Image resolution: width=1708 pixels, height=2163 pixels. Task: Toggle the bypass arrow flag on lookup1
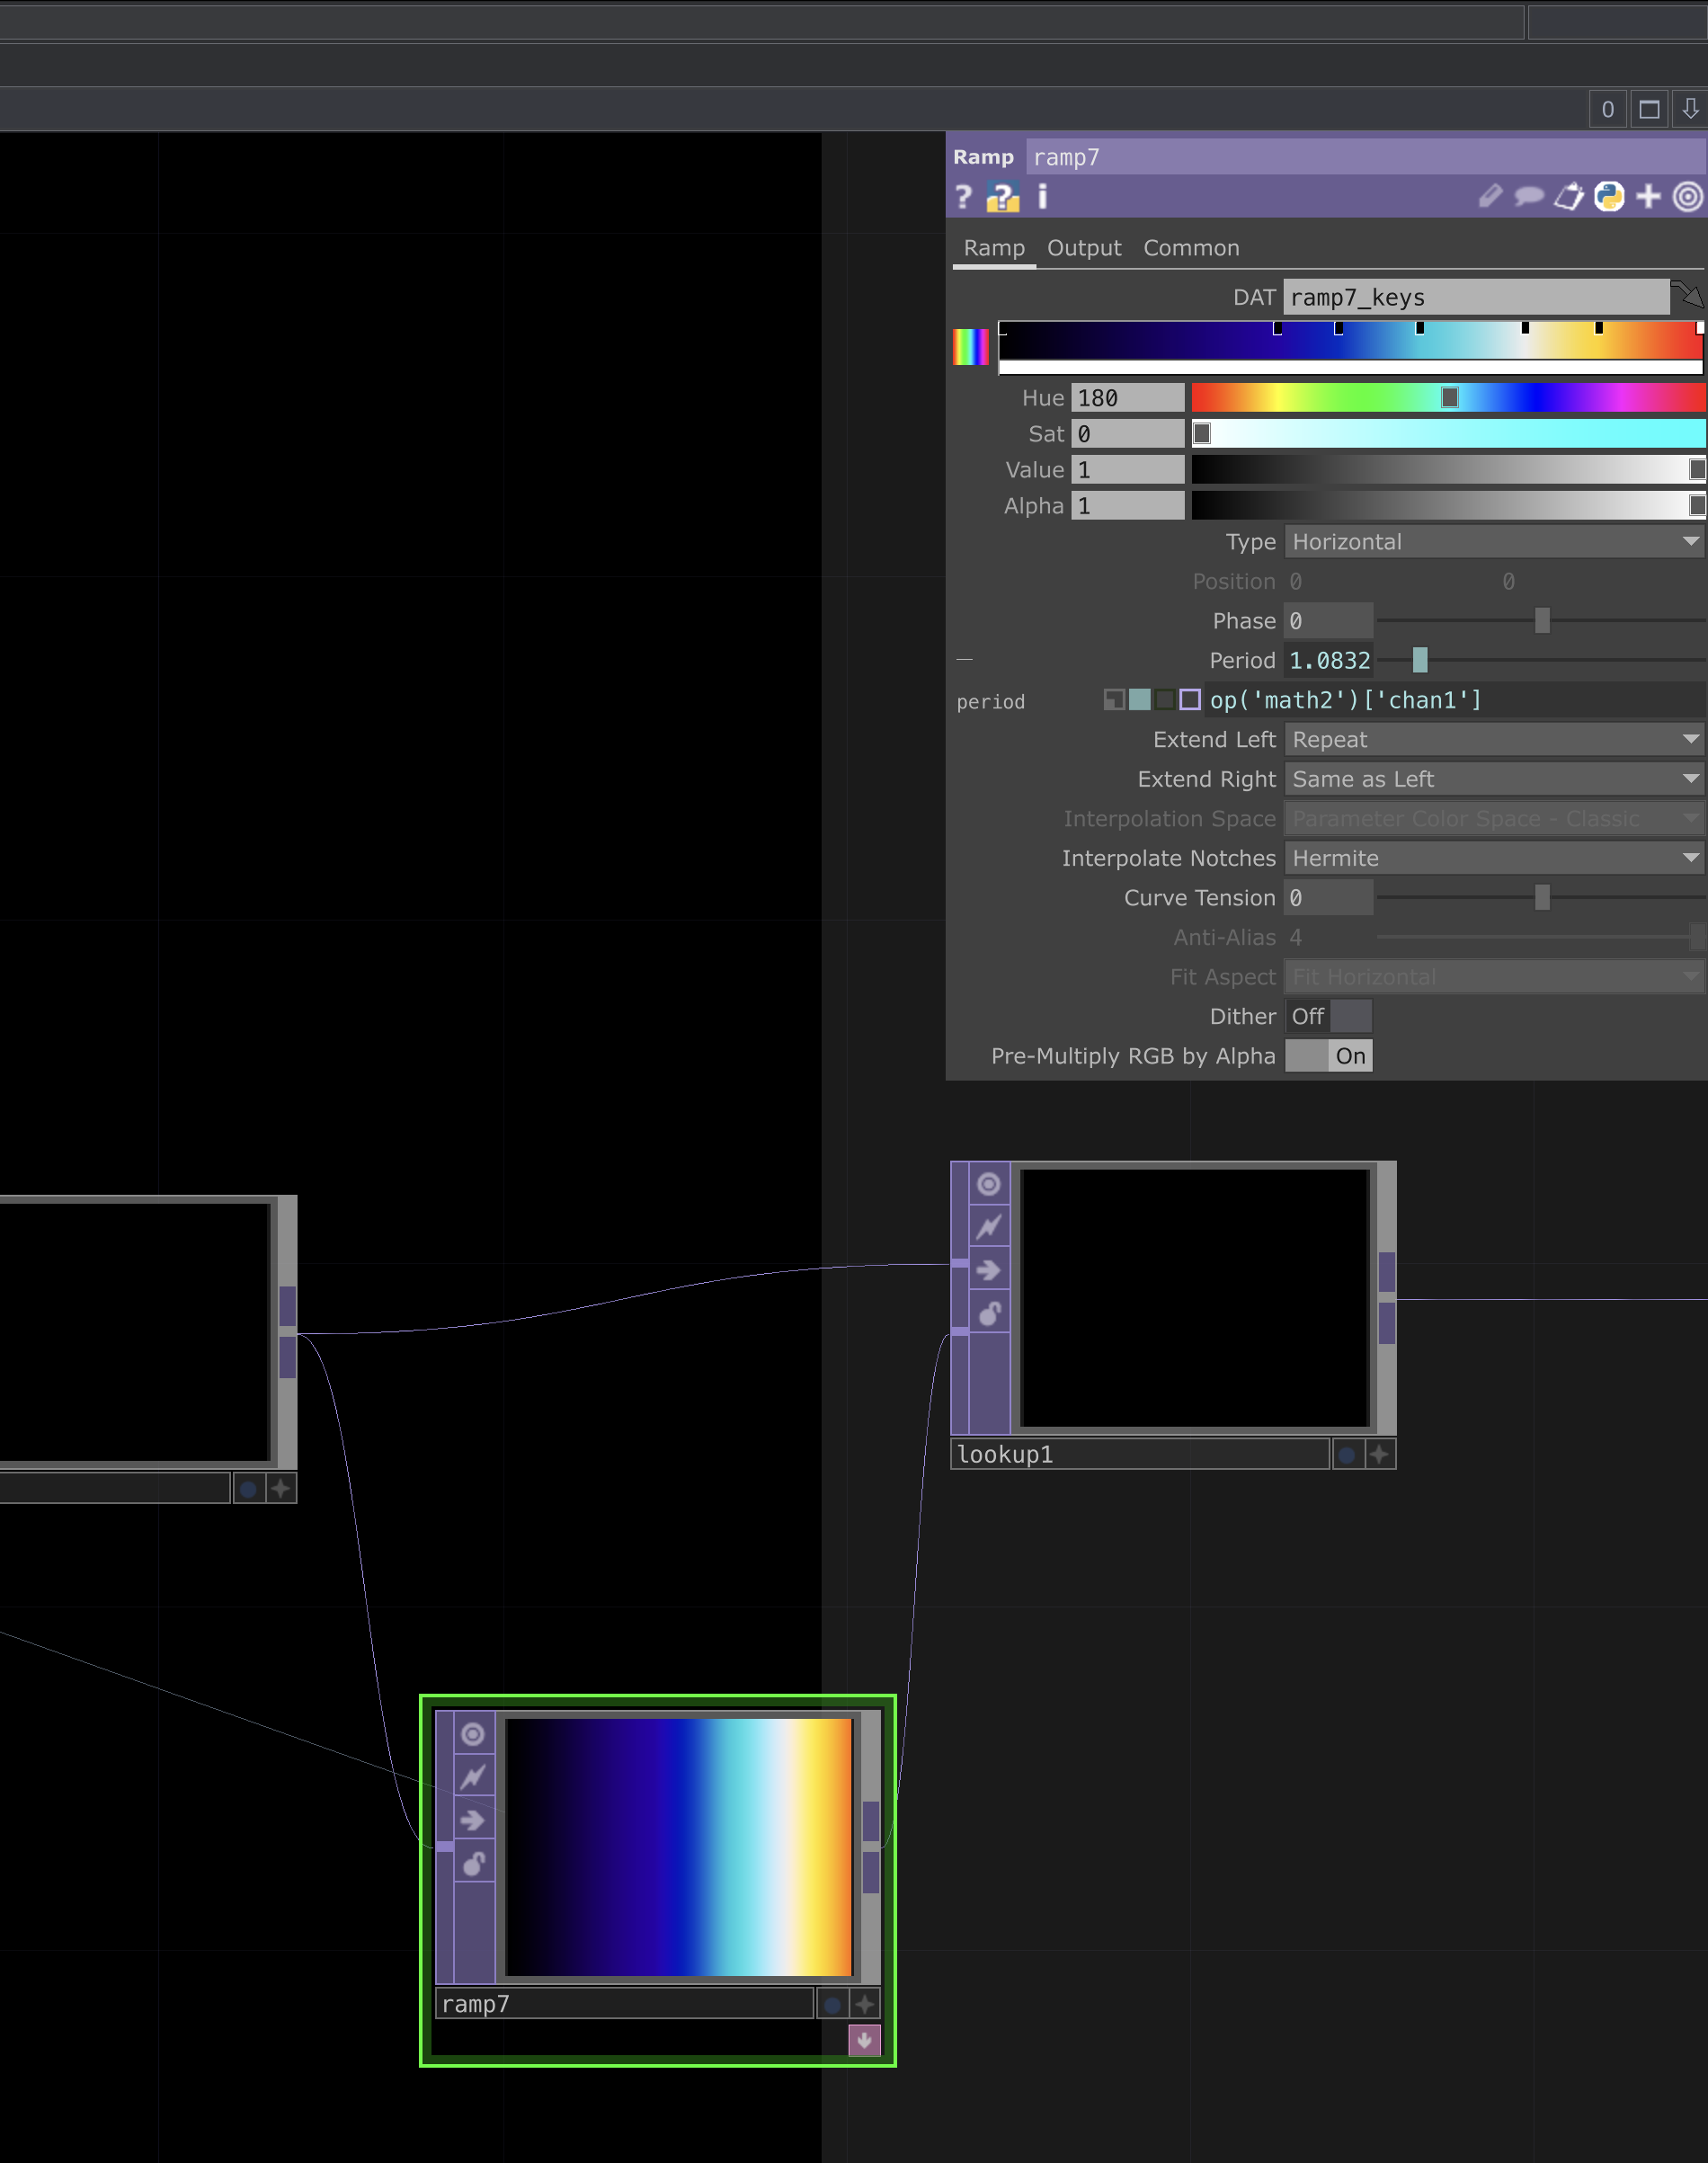(x=988, y=1270)
